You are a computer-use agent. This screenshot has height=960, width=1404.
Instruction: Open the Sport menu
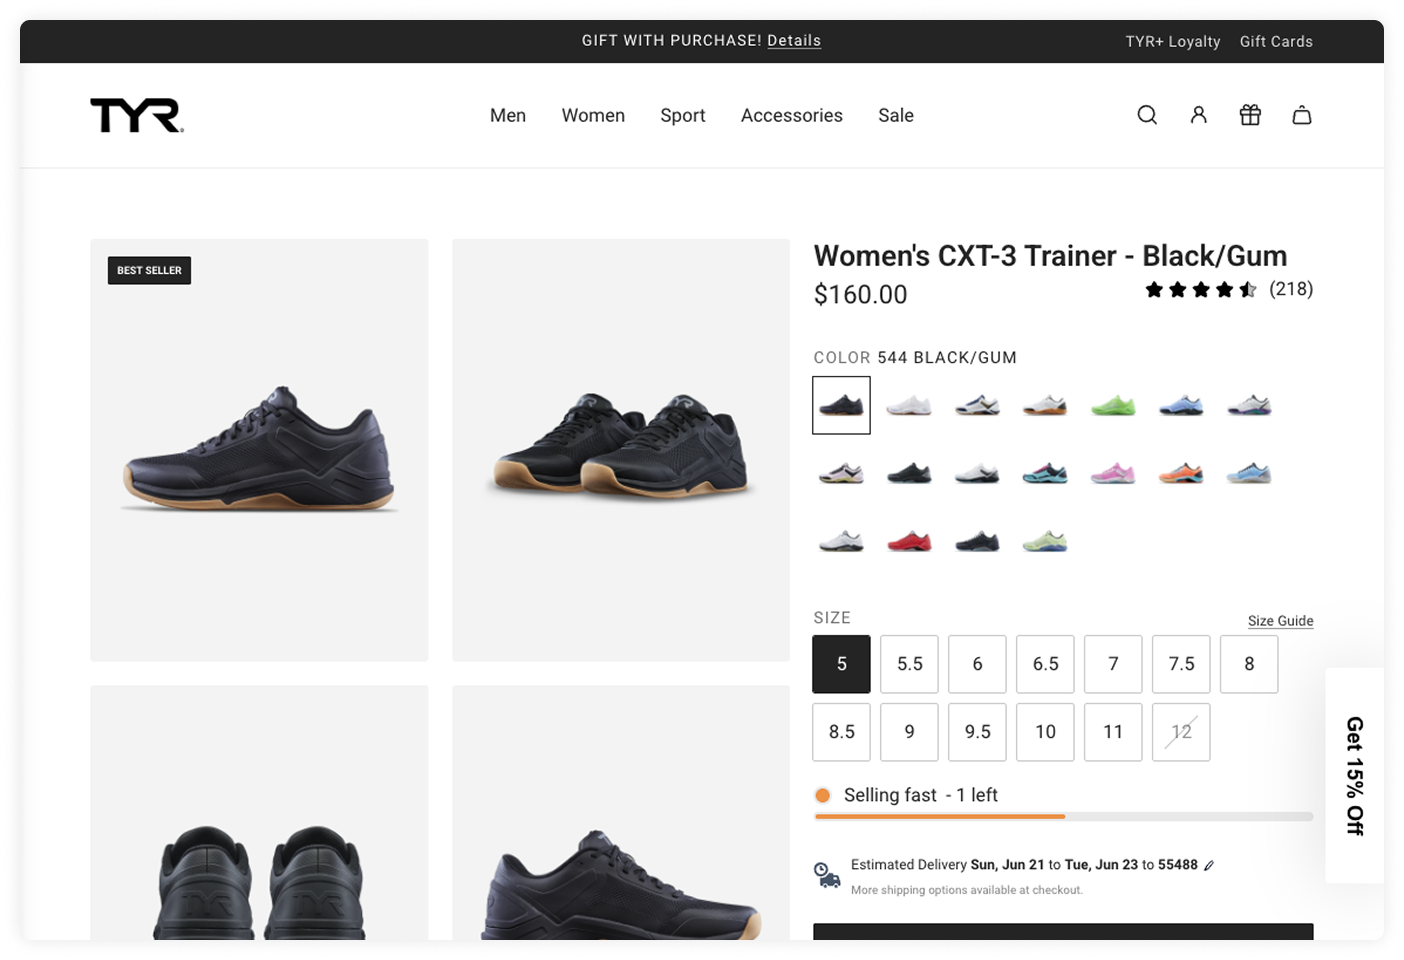click(683, 116)
